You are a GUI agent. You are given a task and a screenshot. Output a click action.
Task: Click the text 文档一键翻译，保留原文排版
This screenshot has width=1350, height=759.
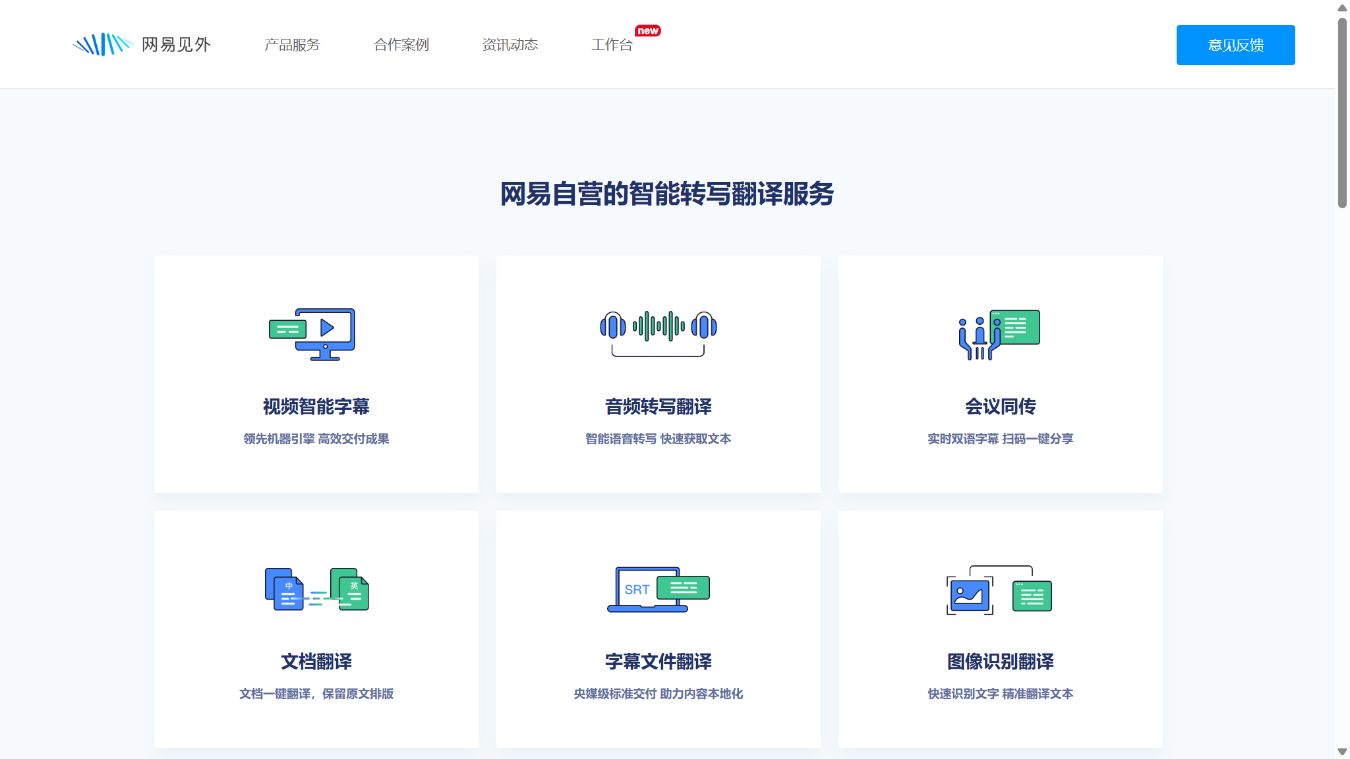316,694
